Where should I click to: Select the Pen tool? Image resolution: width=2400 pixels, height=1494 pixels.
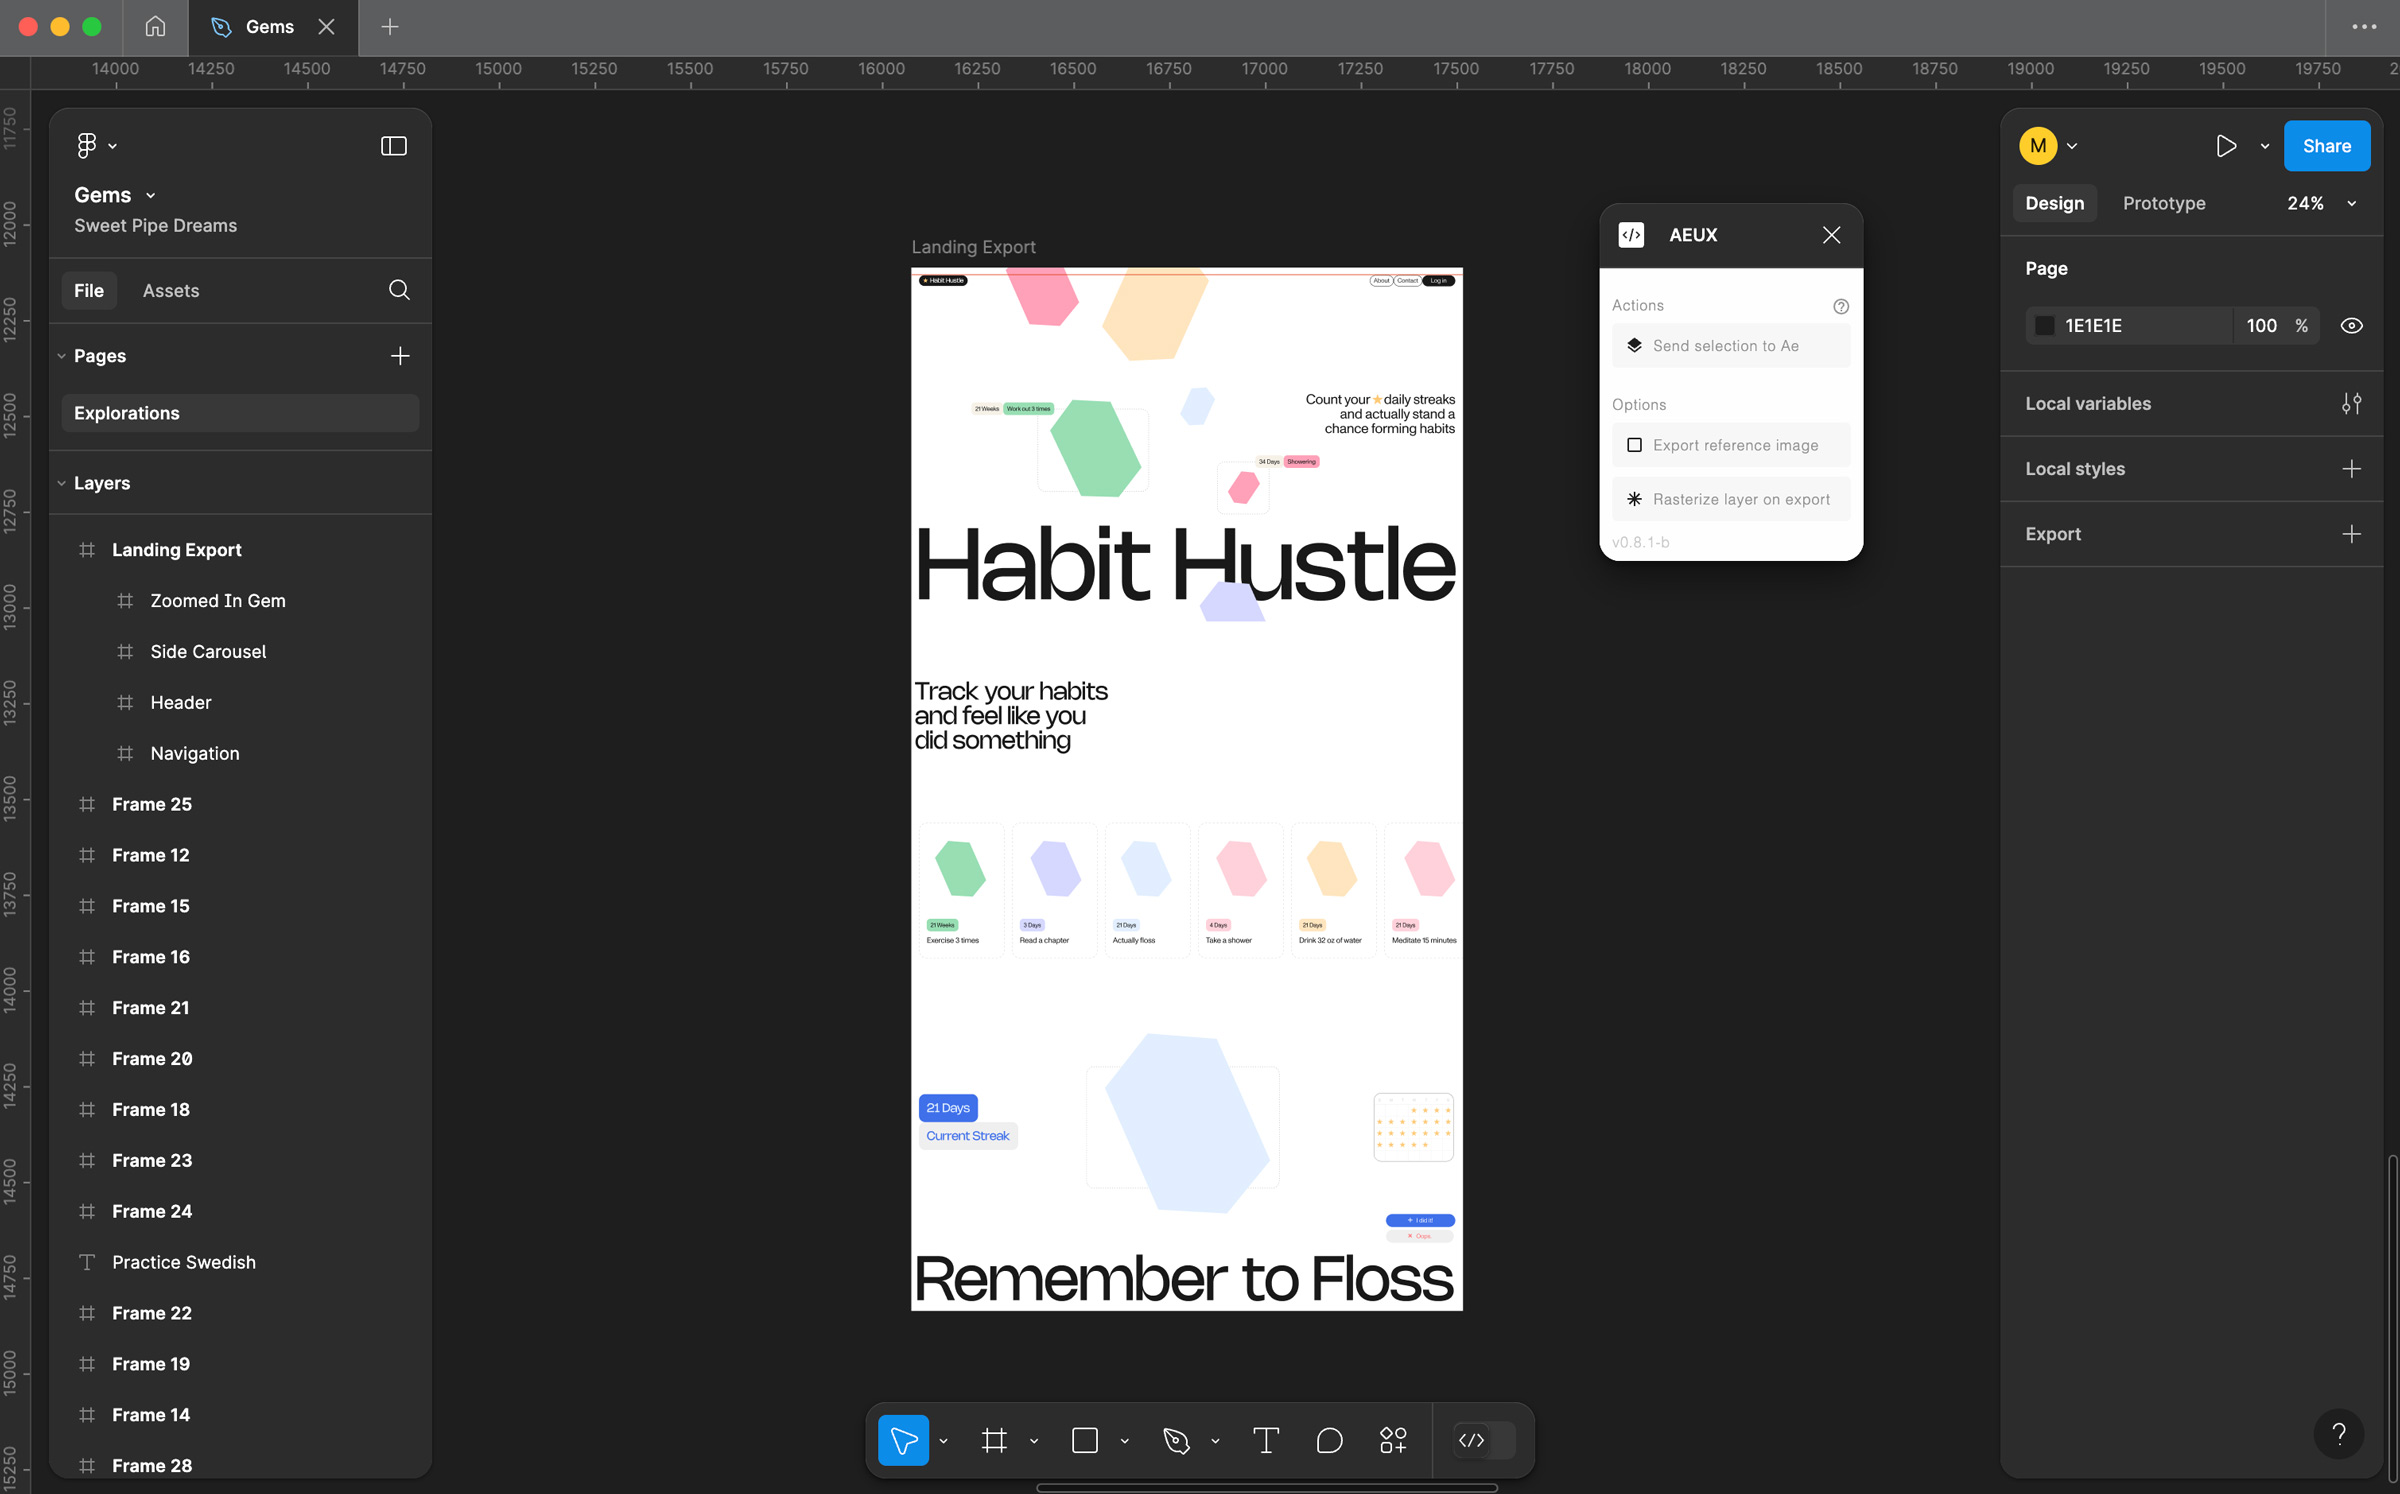(1176, 1440)
